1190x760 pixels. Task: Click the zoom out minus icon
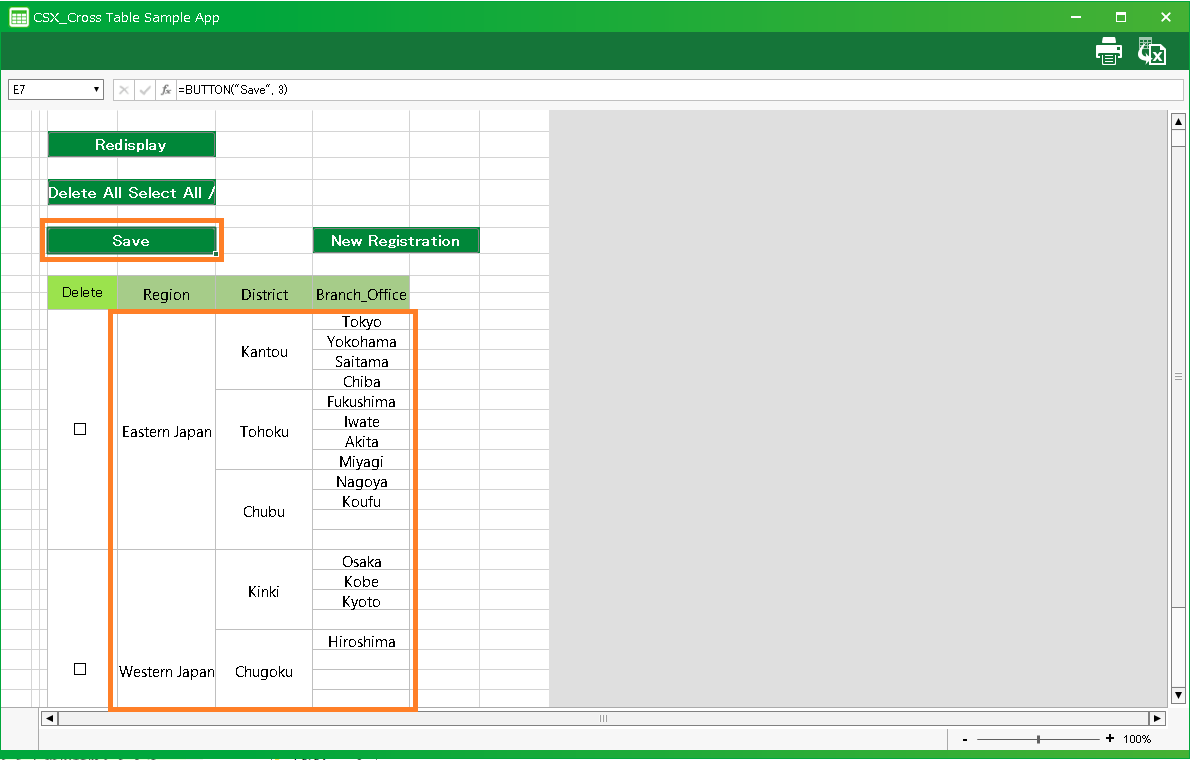tap(965, 739)
